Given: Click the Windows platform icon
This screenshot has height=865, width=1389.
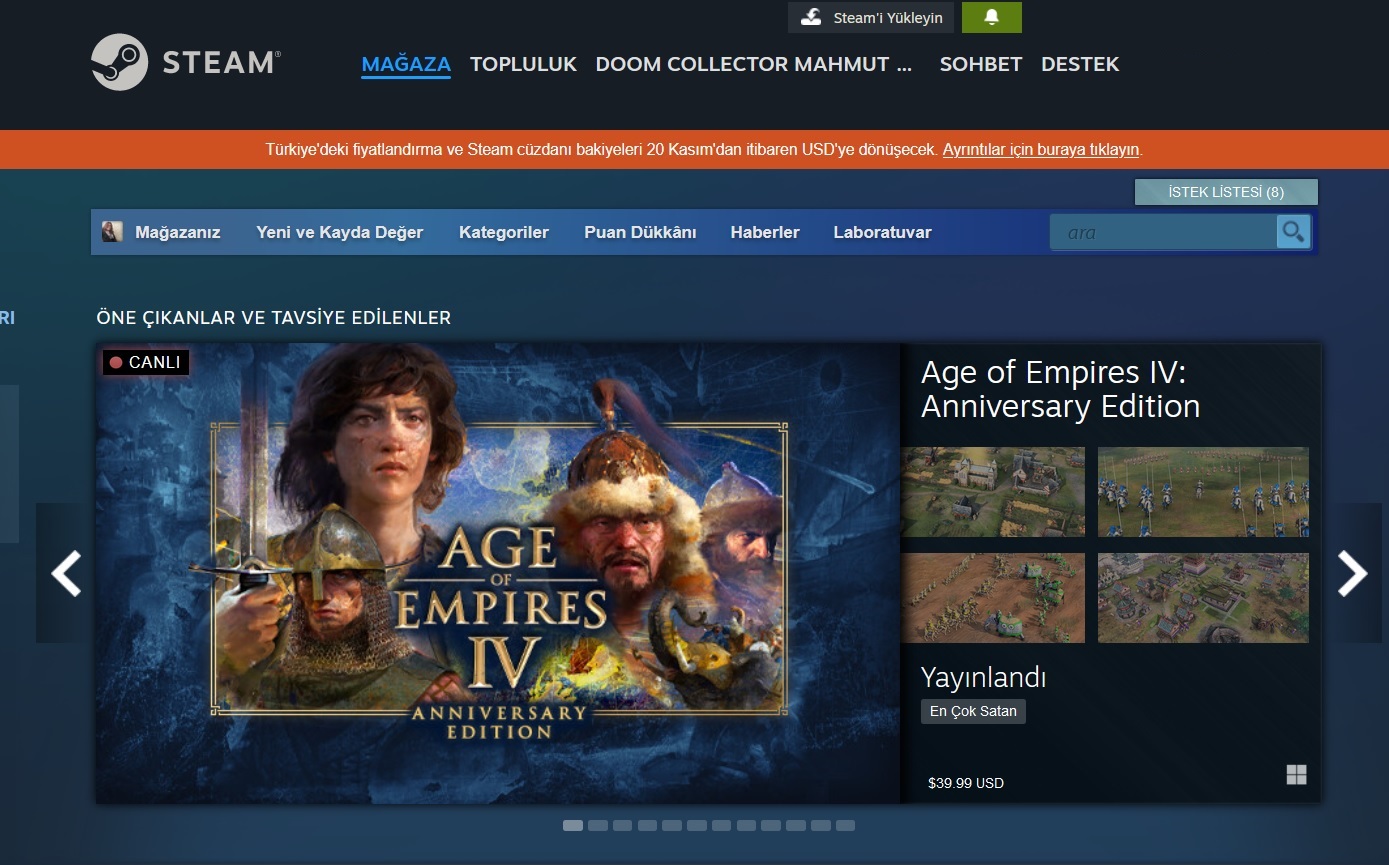Looking at the screenshot, I should (x=1296, y=774).
